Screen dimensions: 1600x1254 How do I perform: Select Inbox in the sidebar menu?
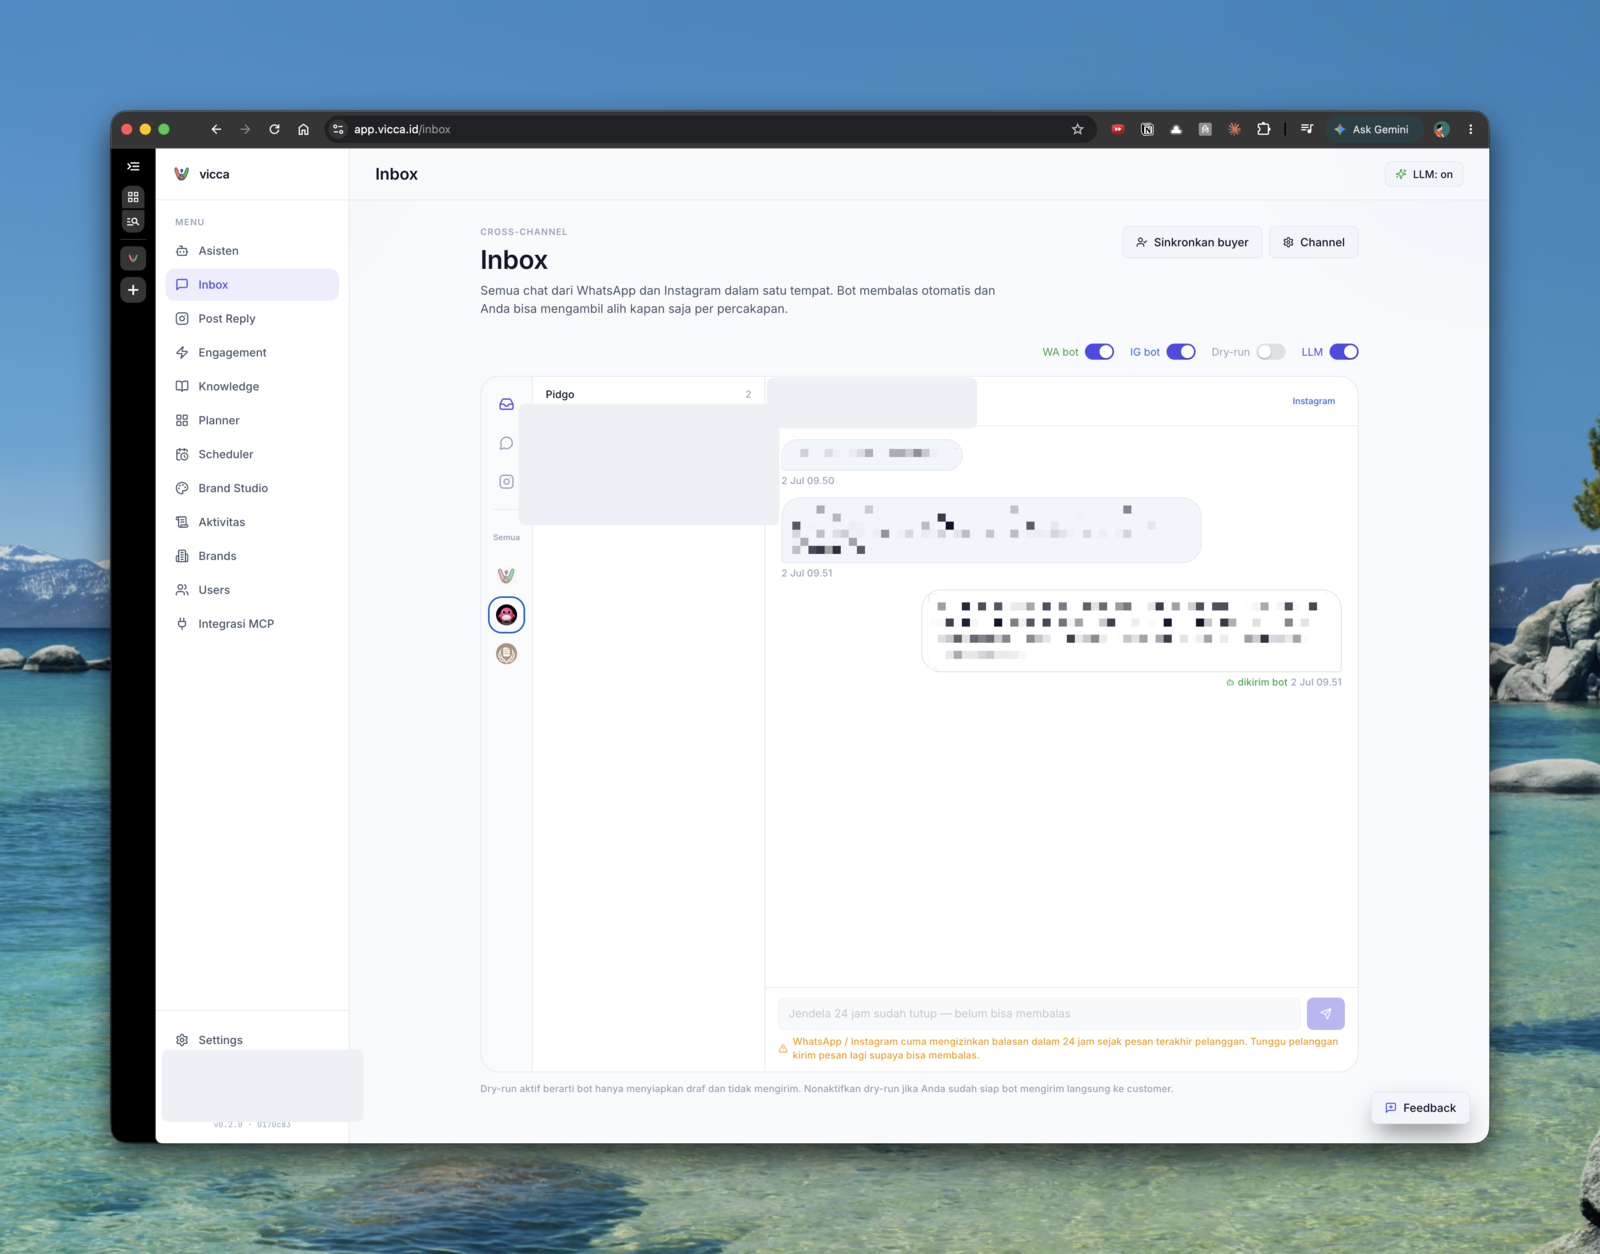click(252, 285)
